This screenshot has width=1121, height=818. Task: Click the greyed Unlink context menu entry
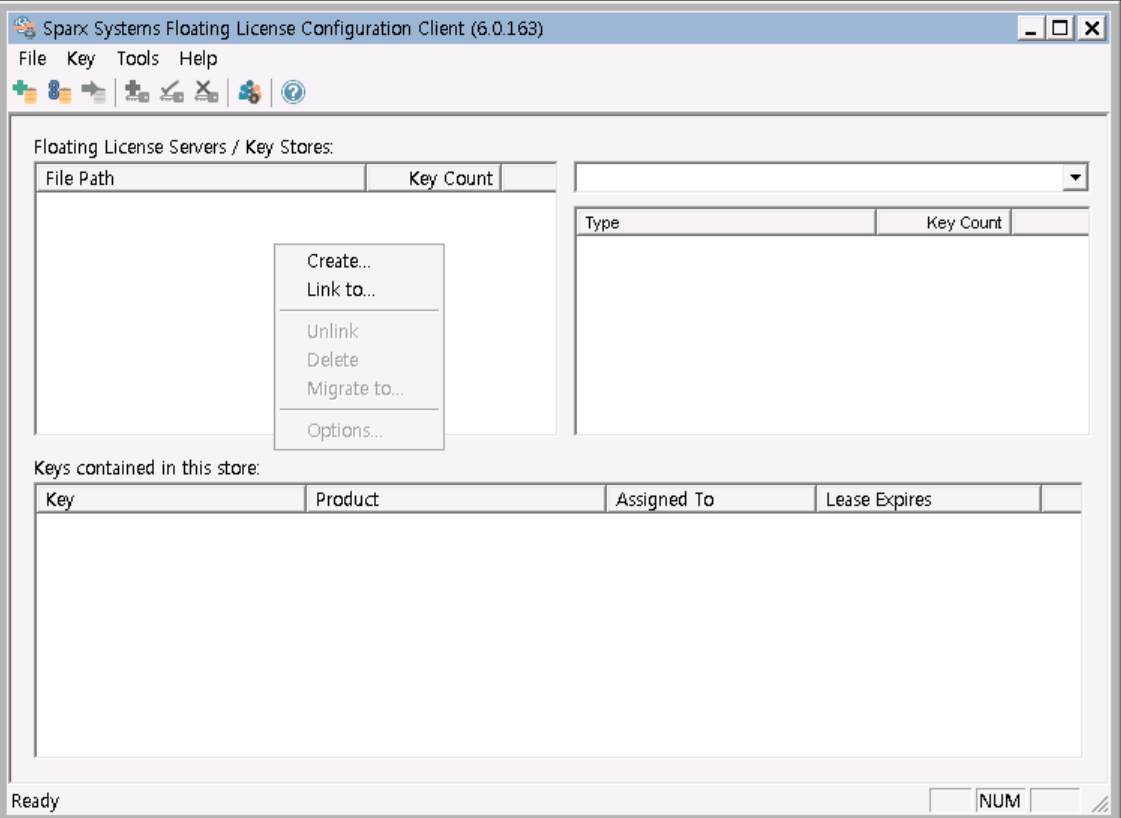(359, 331)
